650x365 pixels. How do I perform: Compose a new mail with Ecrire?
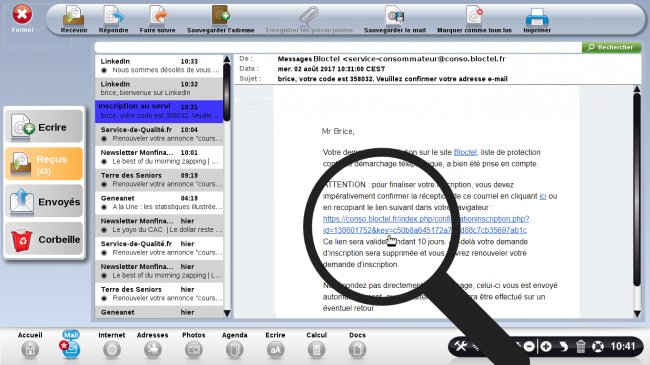pos(44,127)
